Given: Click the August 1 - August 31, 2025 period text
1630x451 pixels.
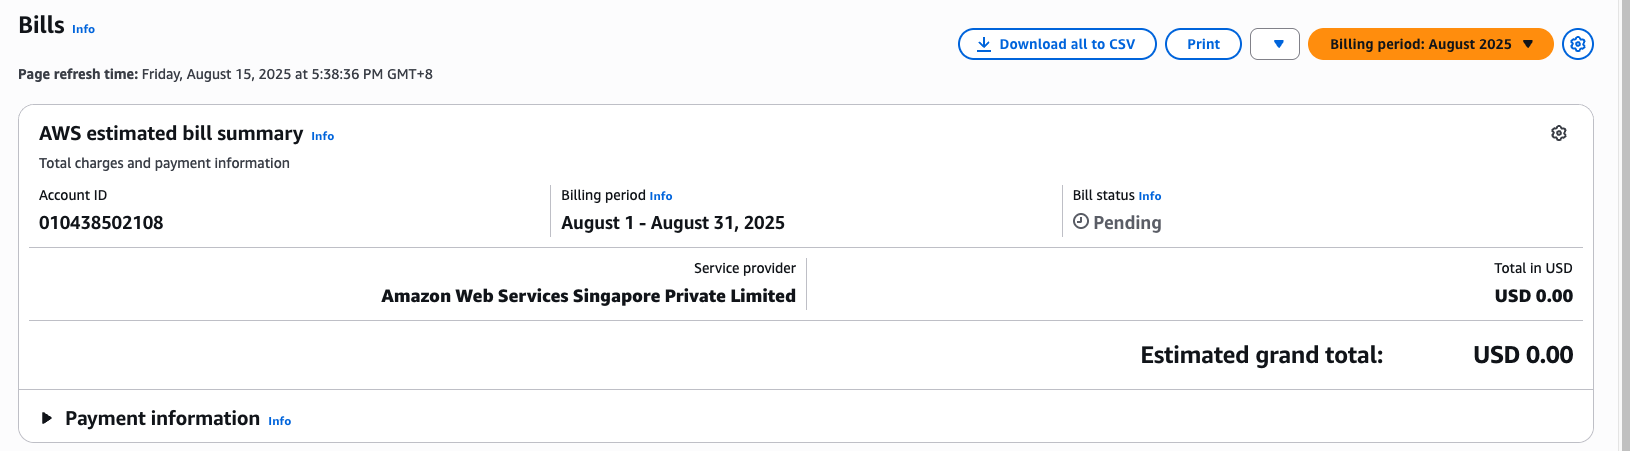Looking at the screenshot, I should click(672, 223).
